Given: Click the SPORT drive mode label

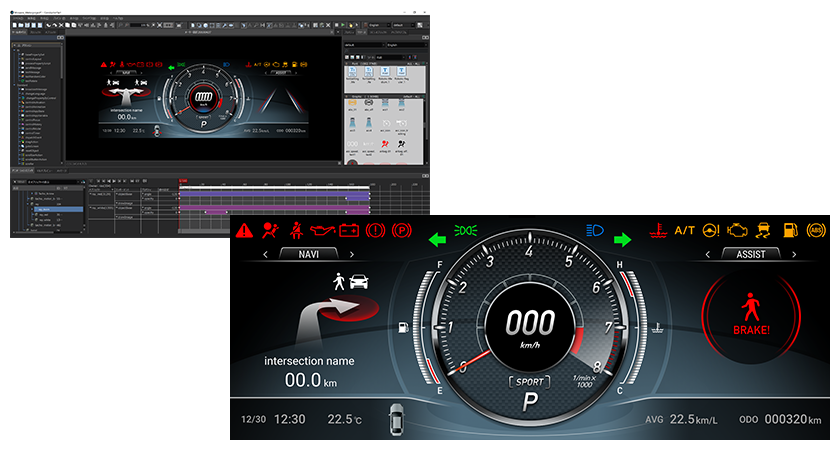Looking at the screenshot, I should click(x=530, y=382).
